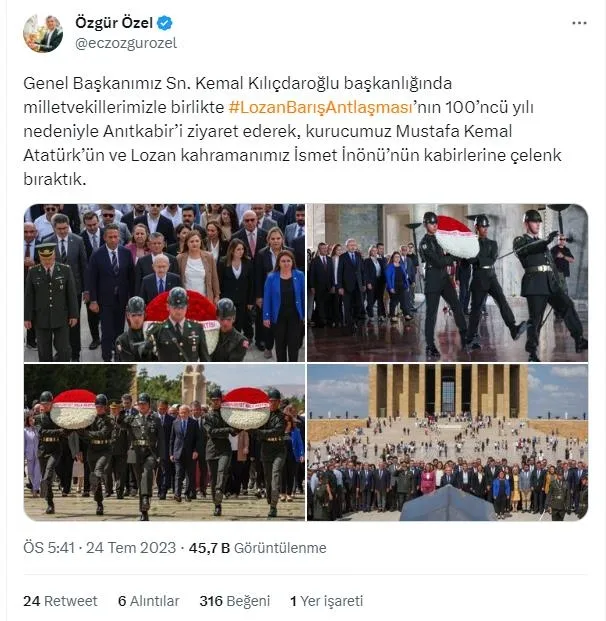
Task: Show the 6 Alıntılar quotes list
Action: tap(149, 601)
